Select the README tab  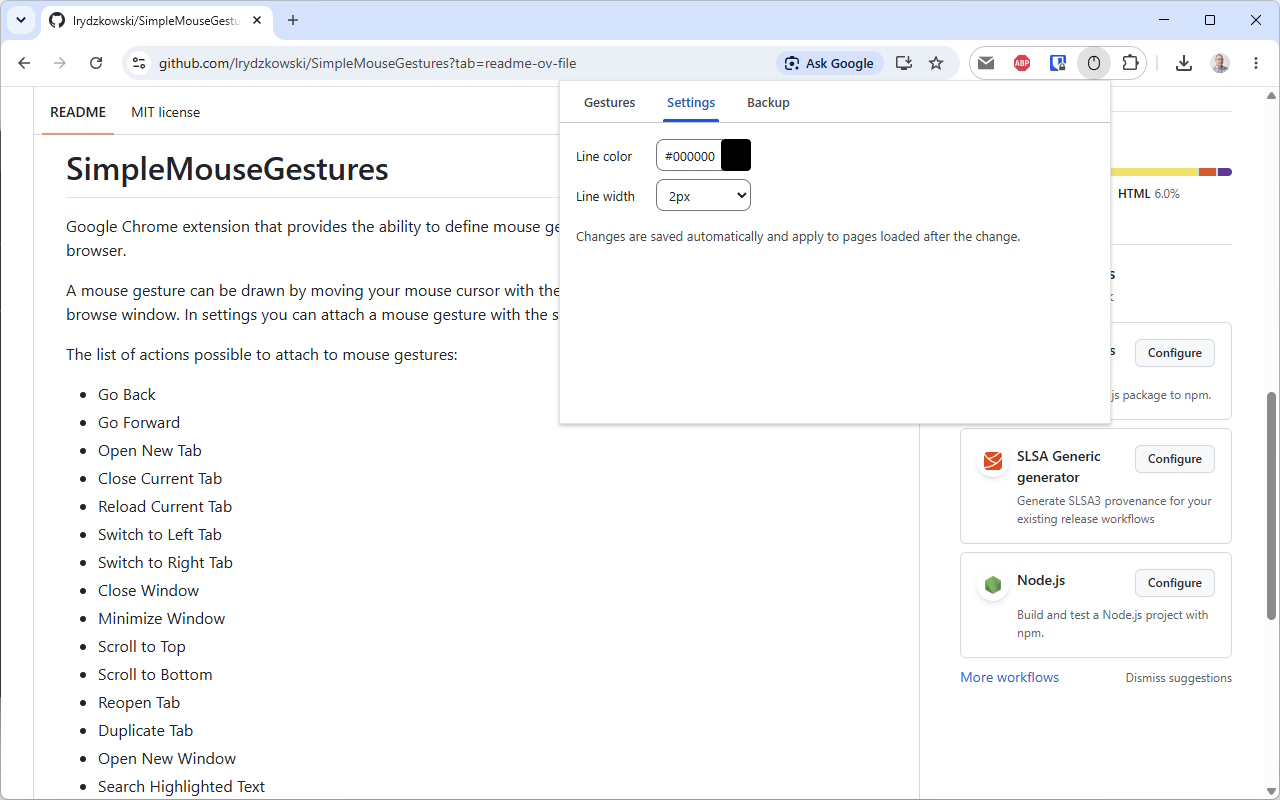[x=78, y=112]
